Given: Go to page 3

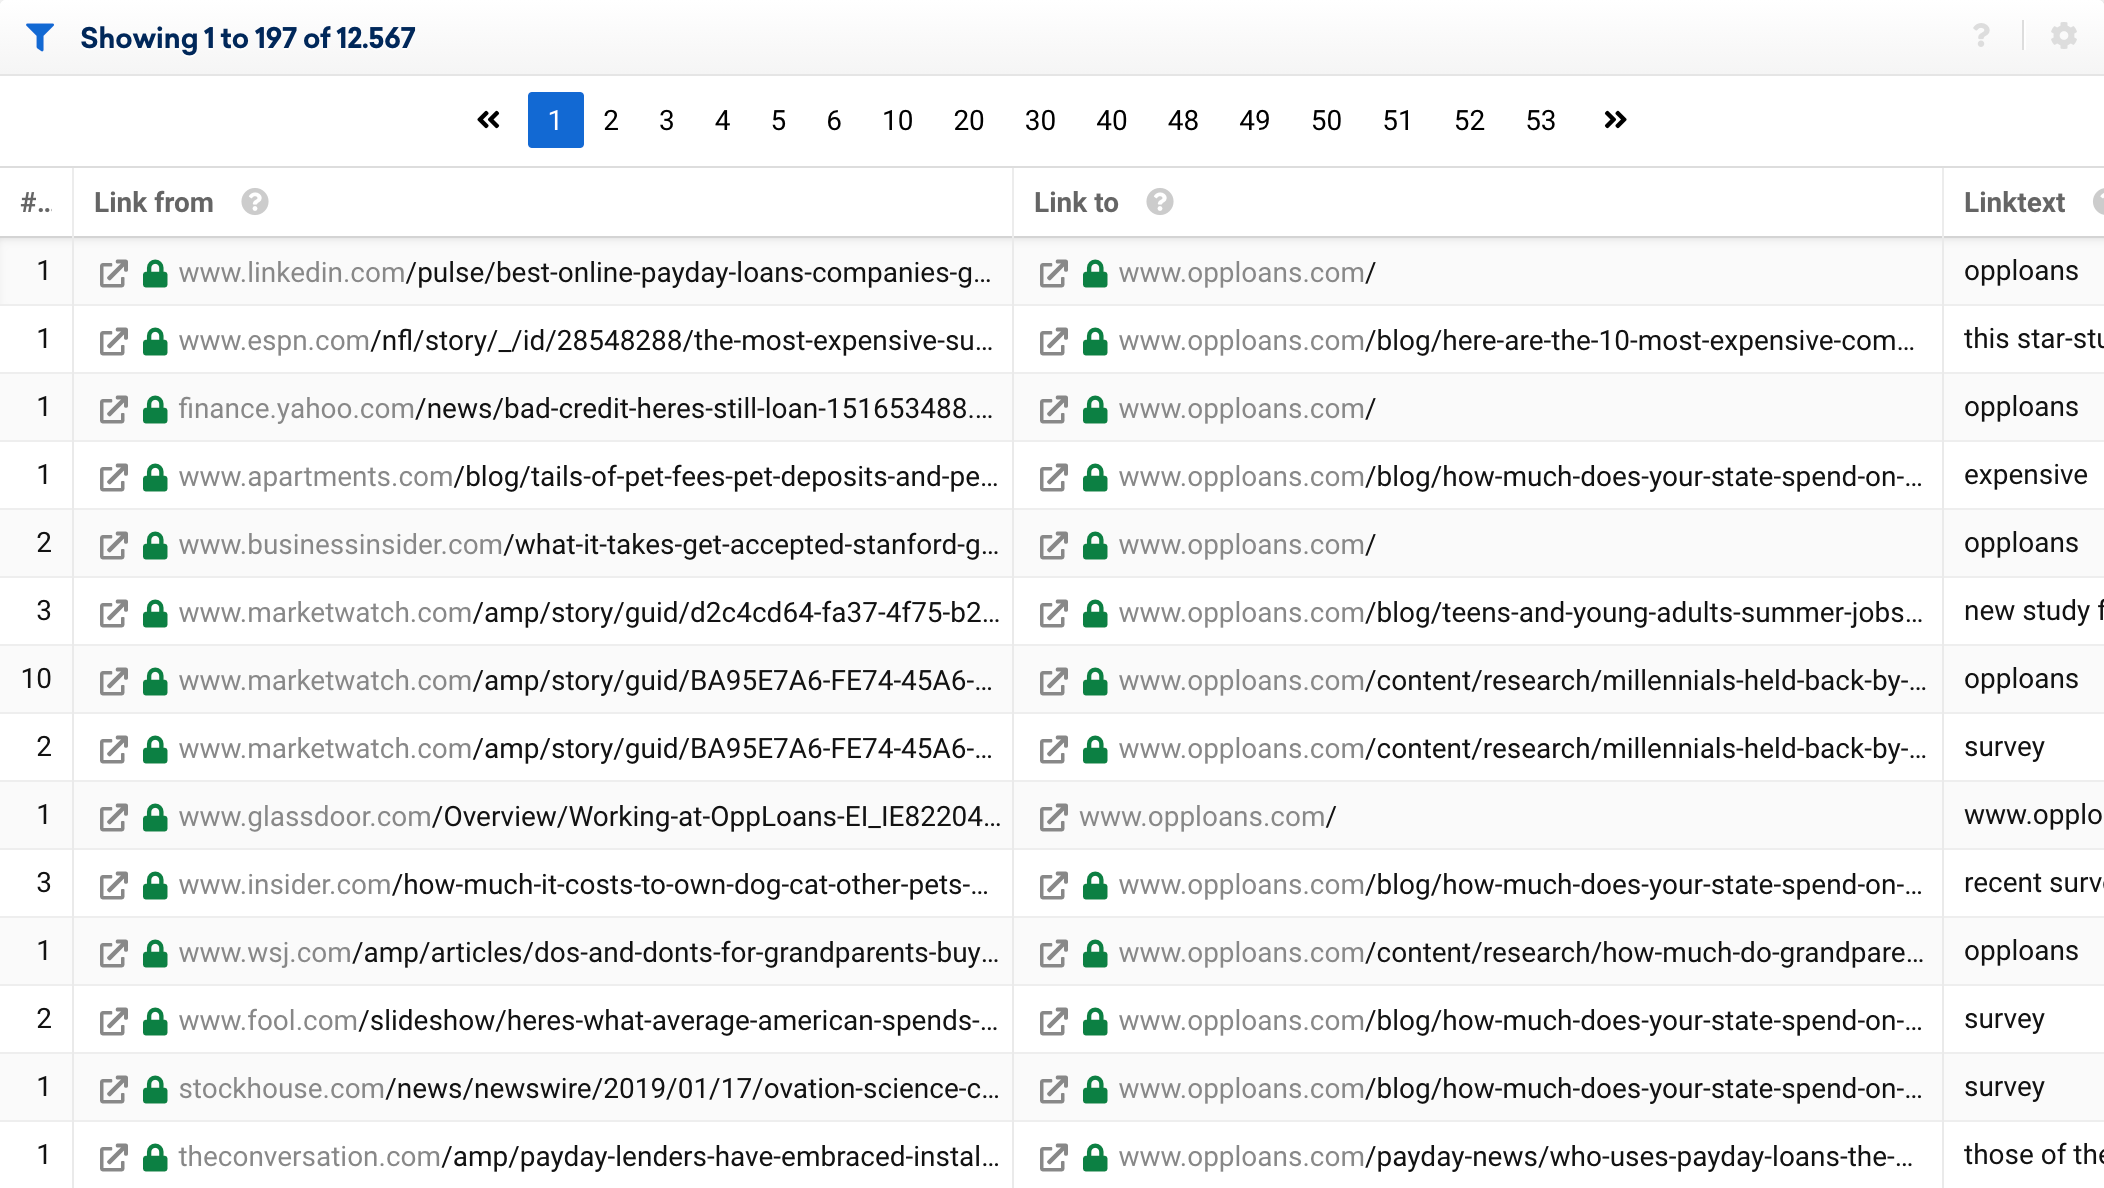Looking at the screenshot, I should pyautogui.click(x=667, y=120).
